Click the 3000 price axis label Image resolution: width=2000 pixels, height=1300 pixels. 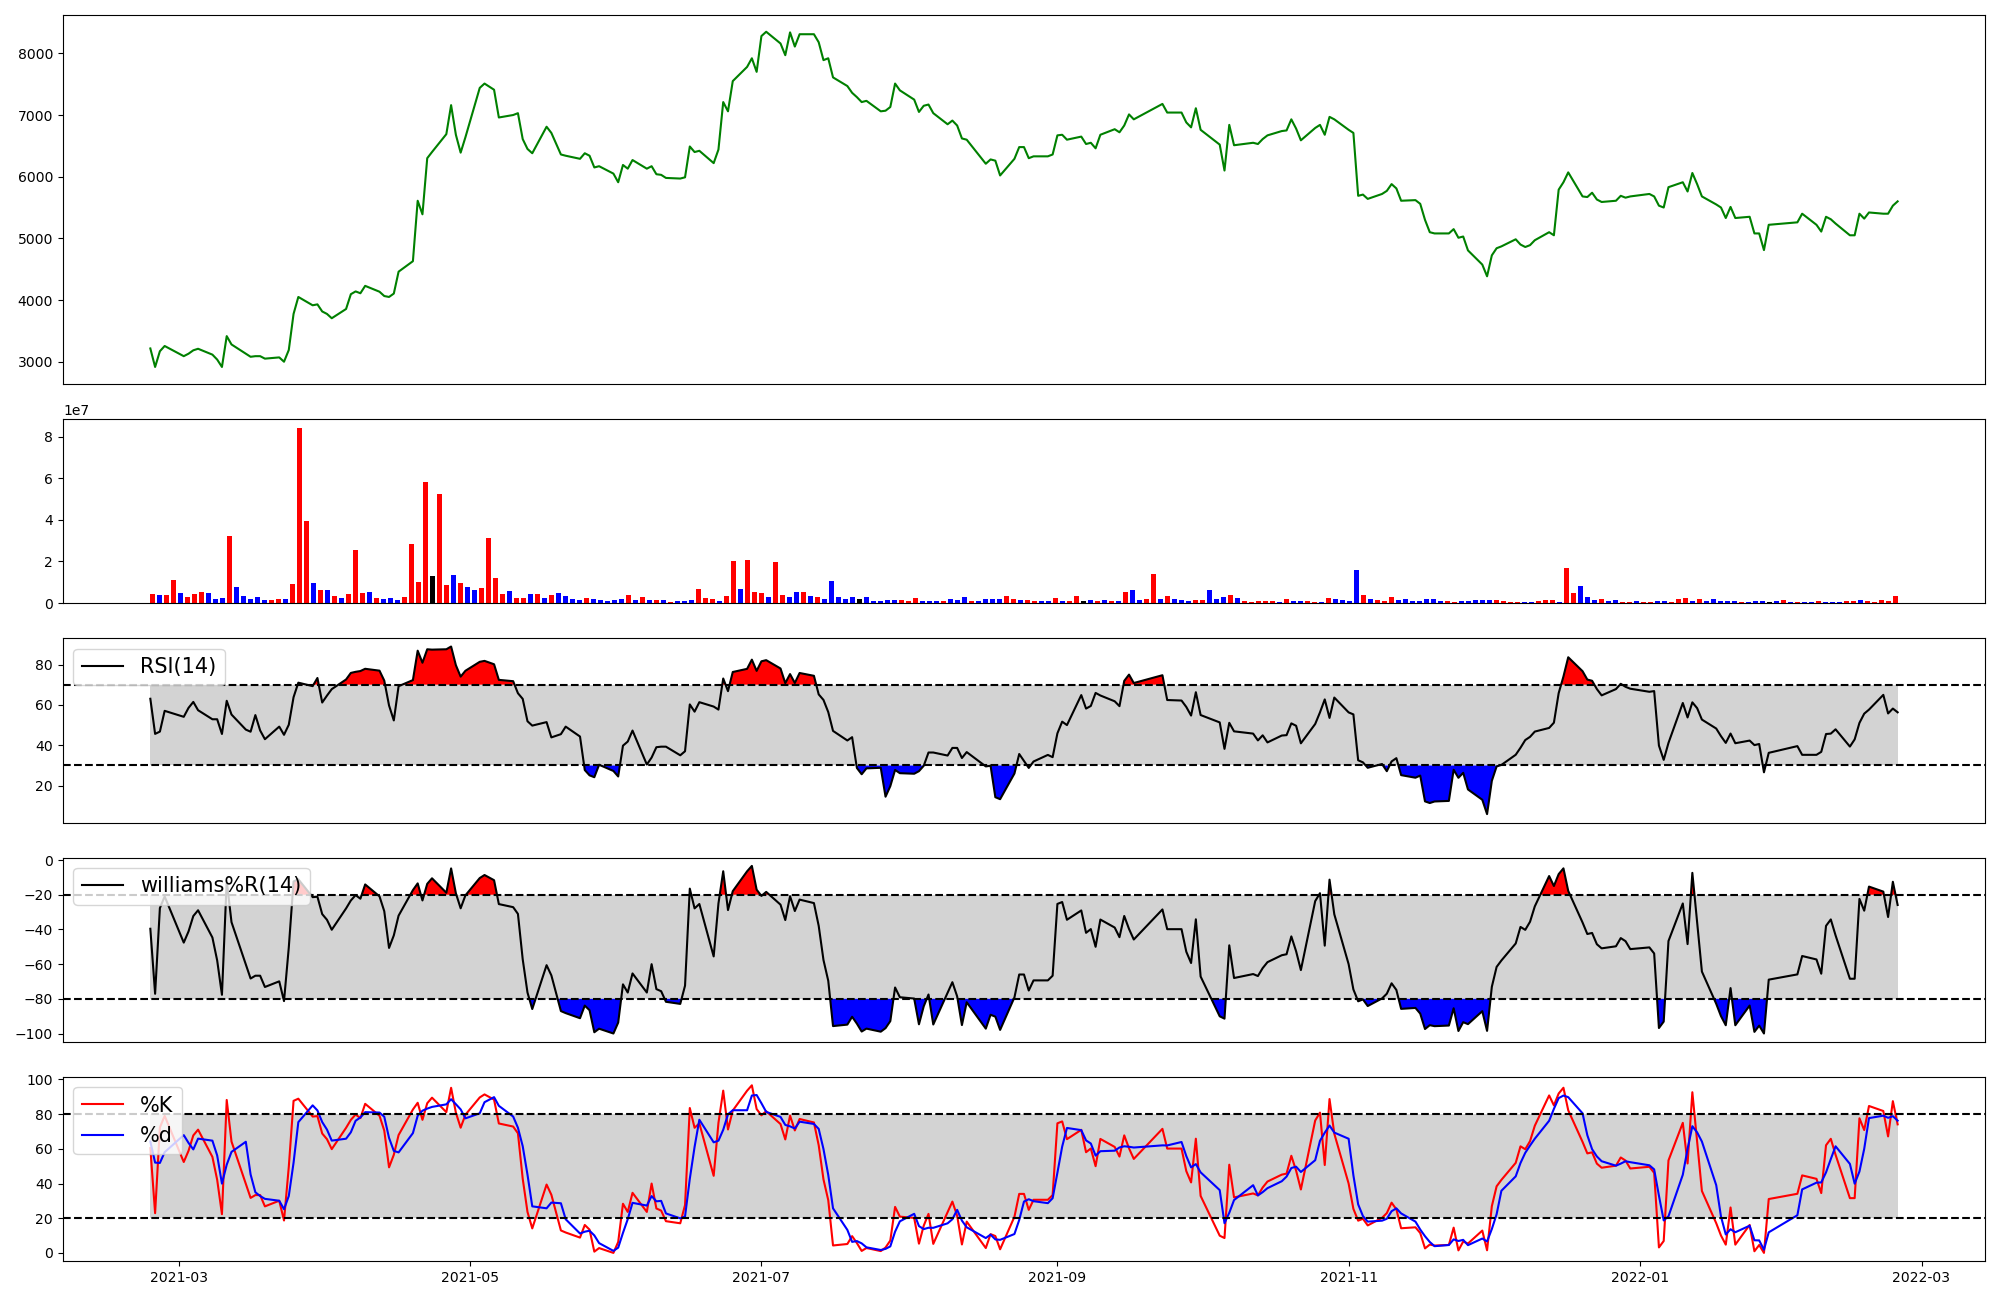tap(35, 362)
